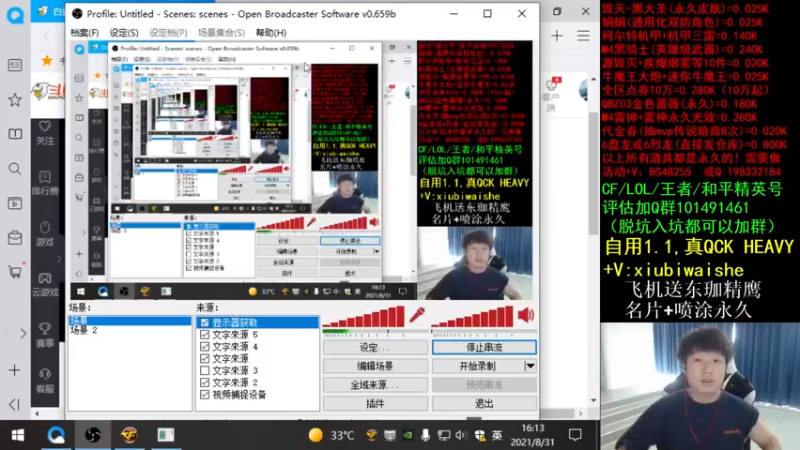Expand the 开始录制 dropdown arrow

(530, 366)
